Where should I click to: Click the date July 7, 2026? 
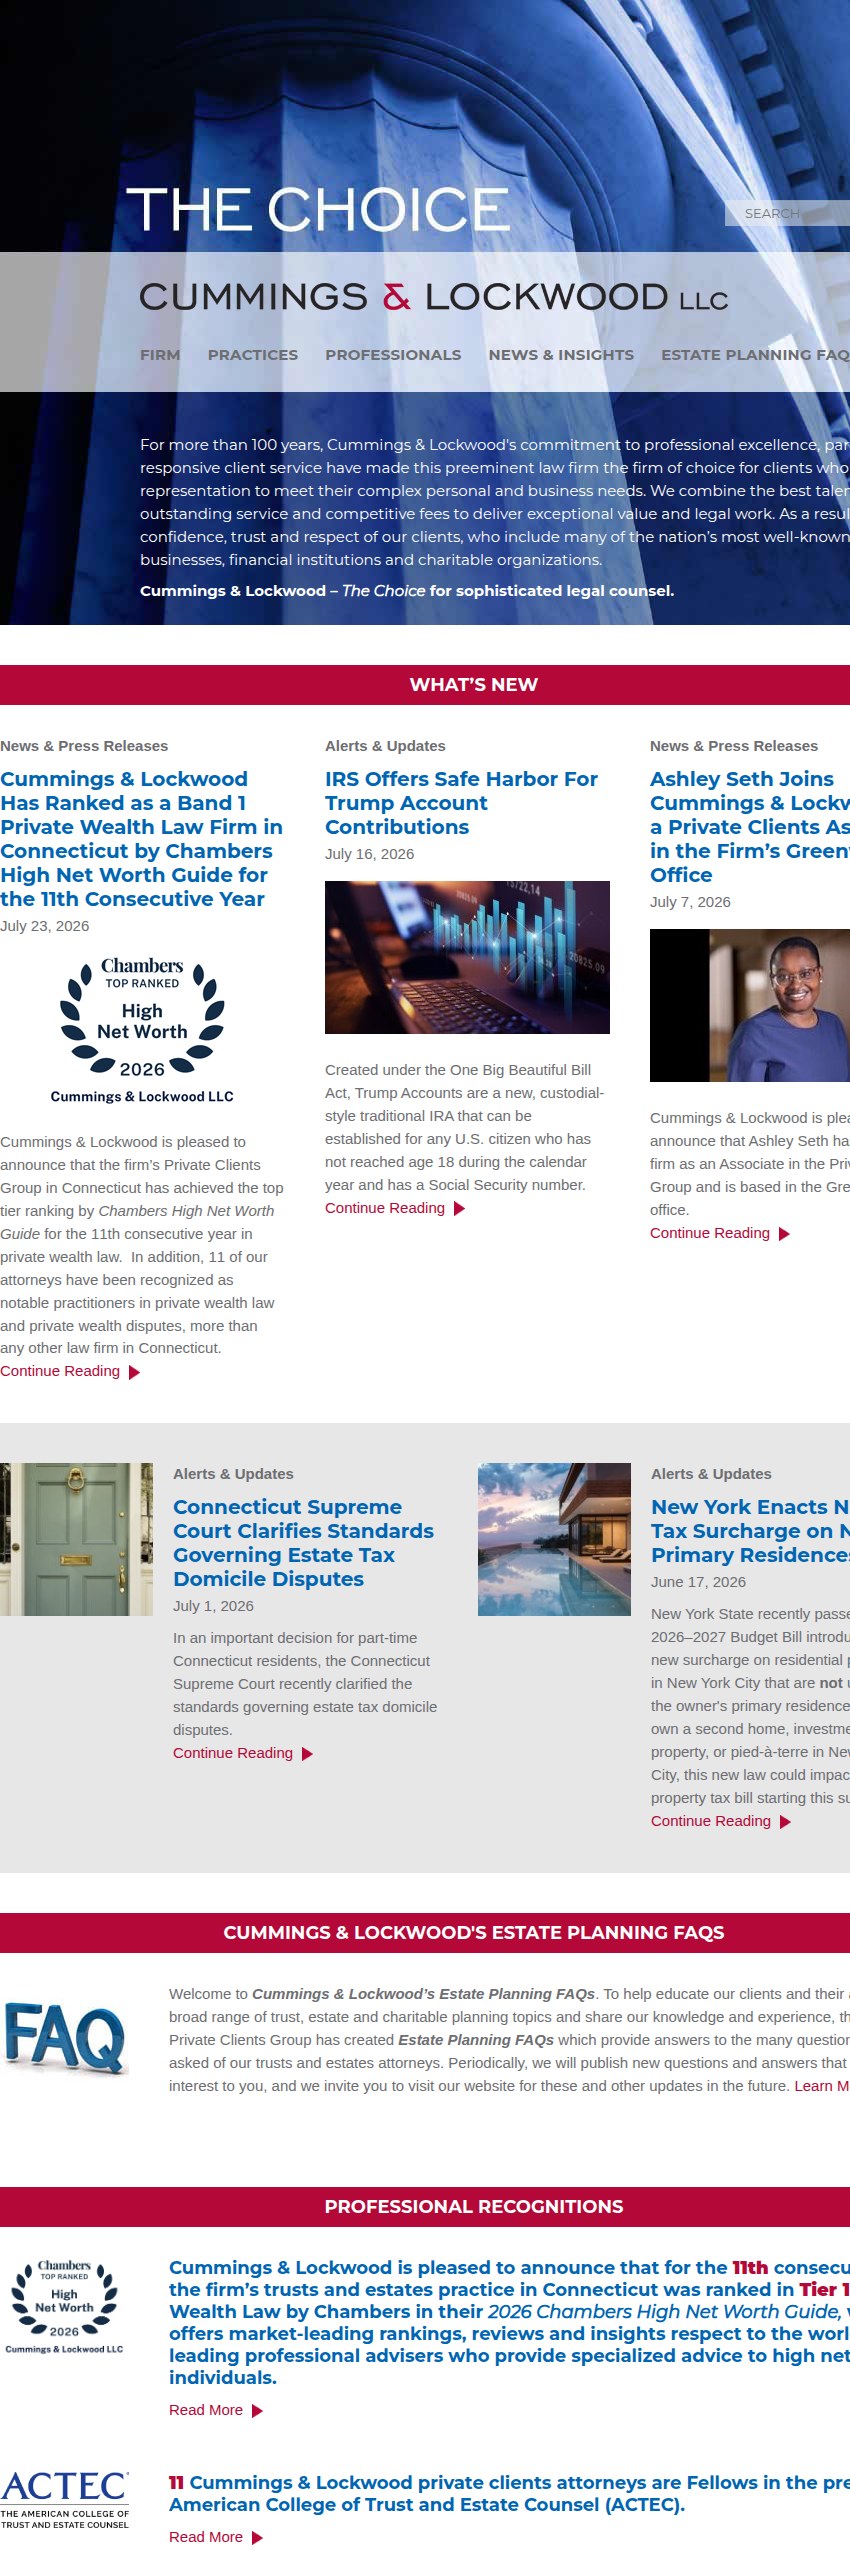coord(690,902)
